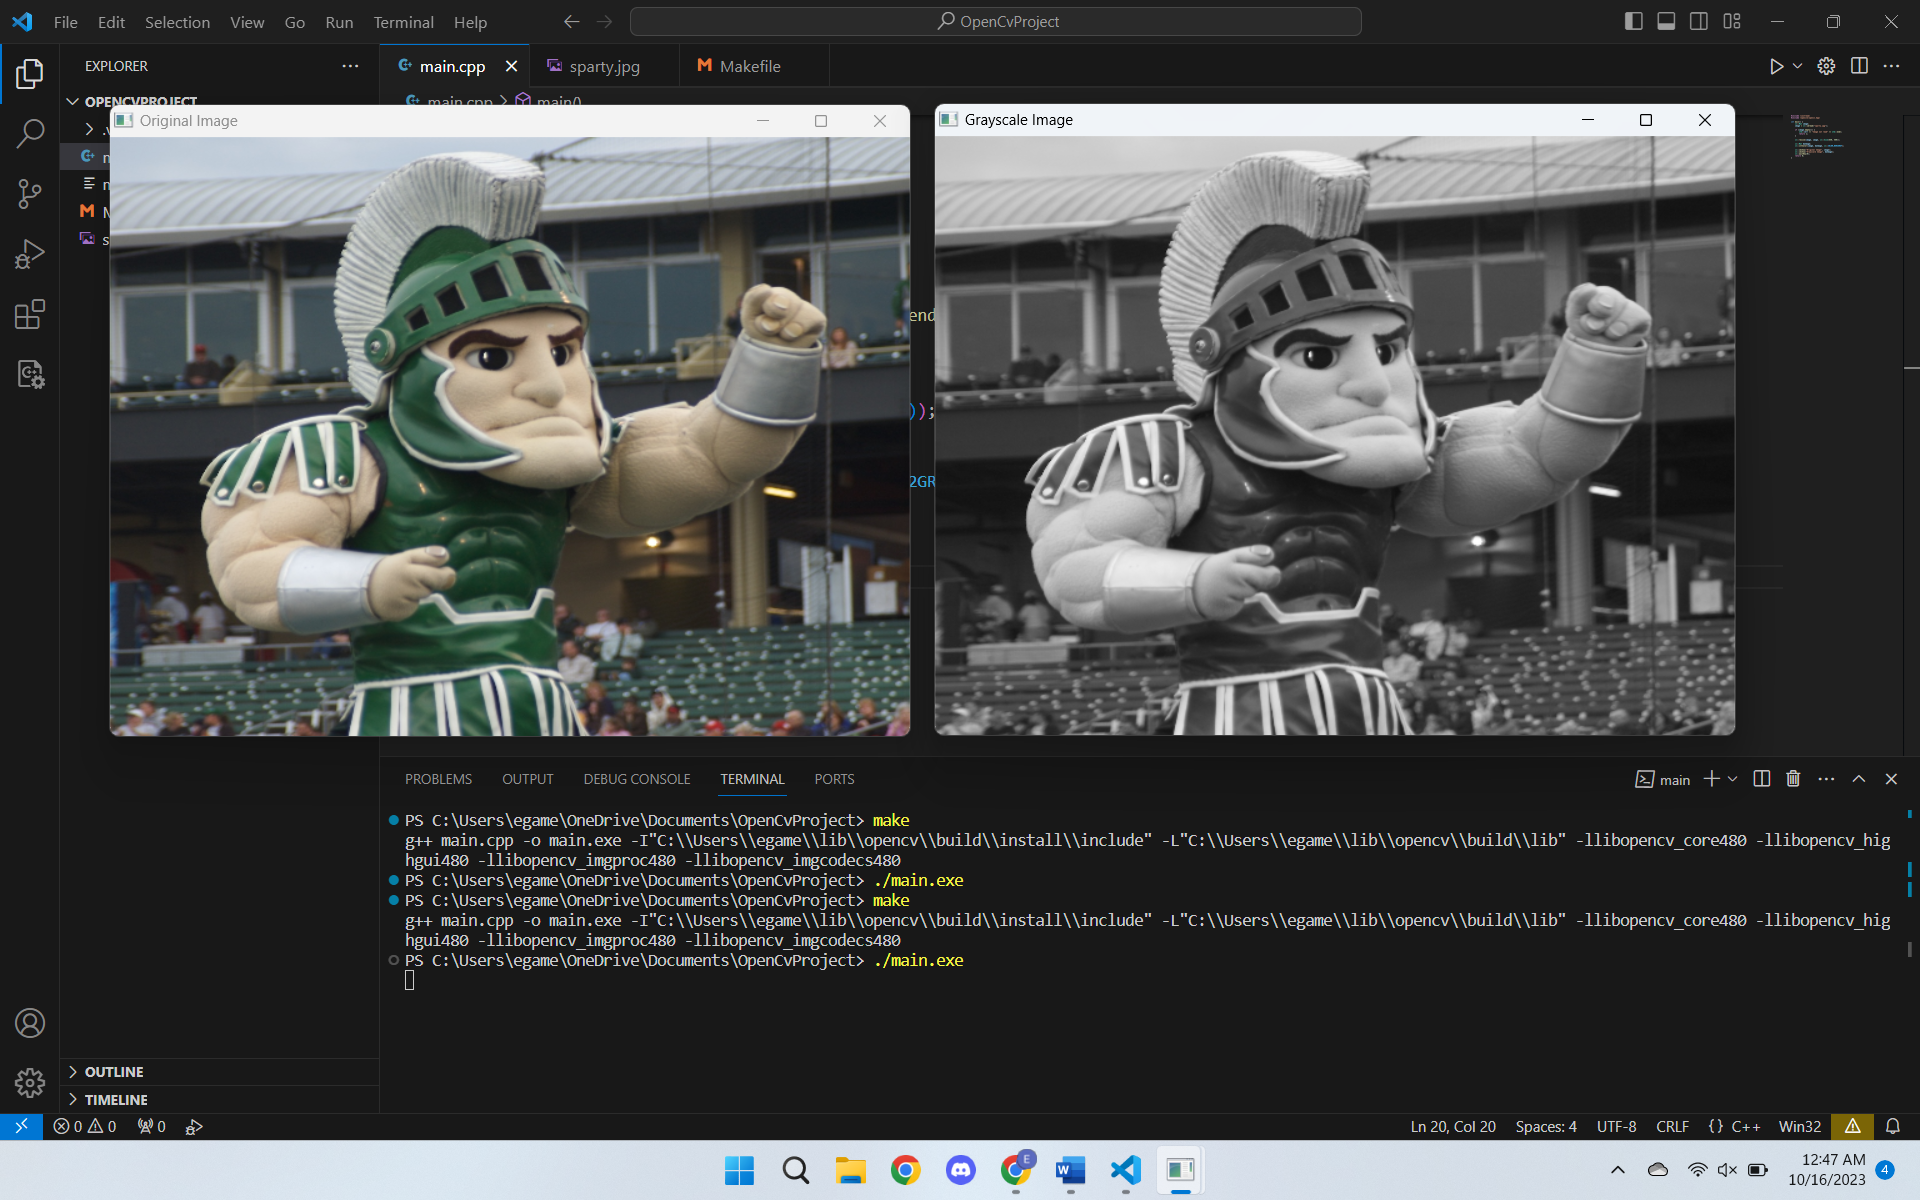This screenshot has width=1920, height=1200.
Task: Split the terminal panel
Action: point(1762,779)
